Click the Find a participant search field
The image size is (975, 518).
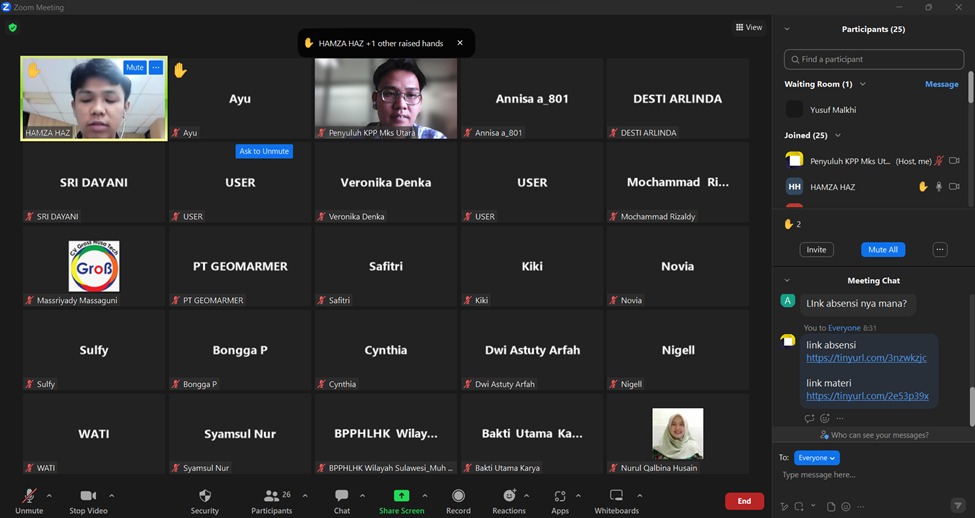point(874,60)
